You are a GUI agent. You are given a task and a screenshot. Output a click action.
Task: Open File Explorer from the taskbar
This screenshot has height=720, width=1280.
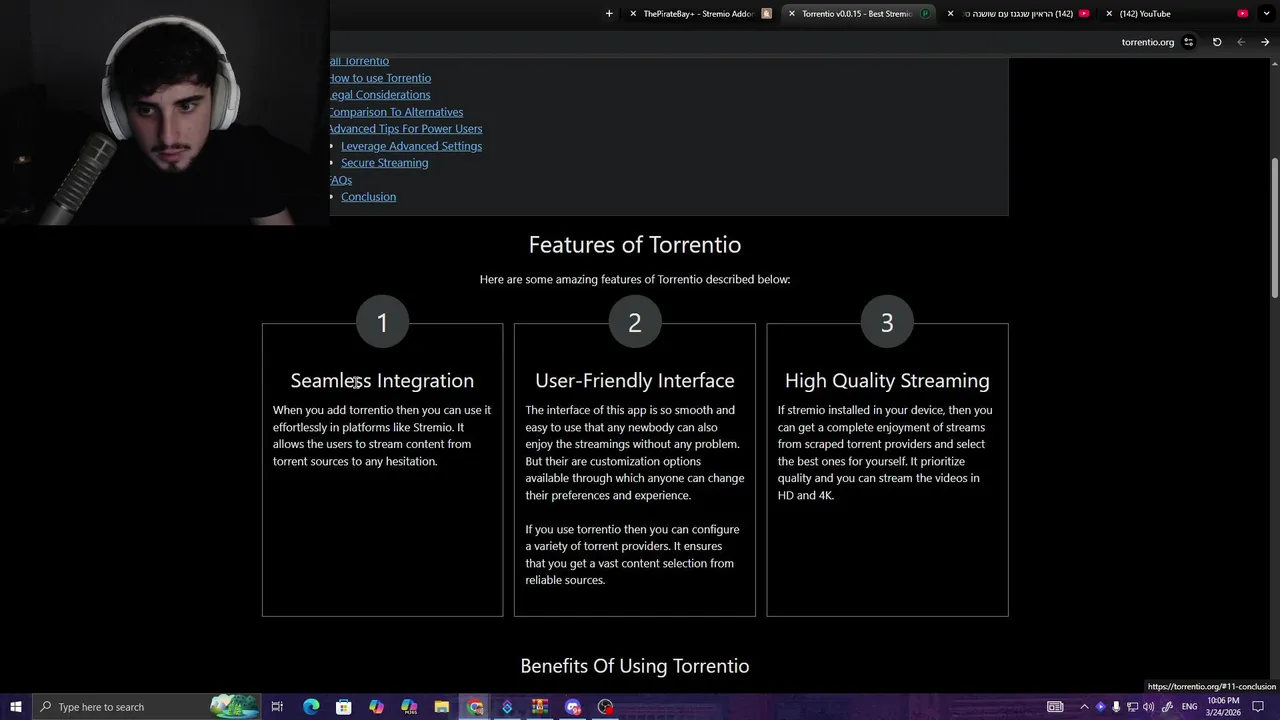(x=441, y=707)
